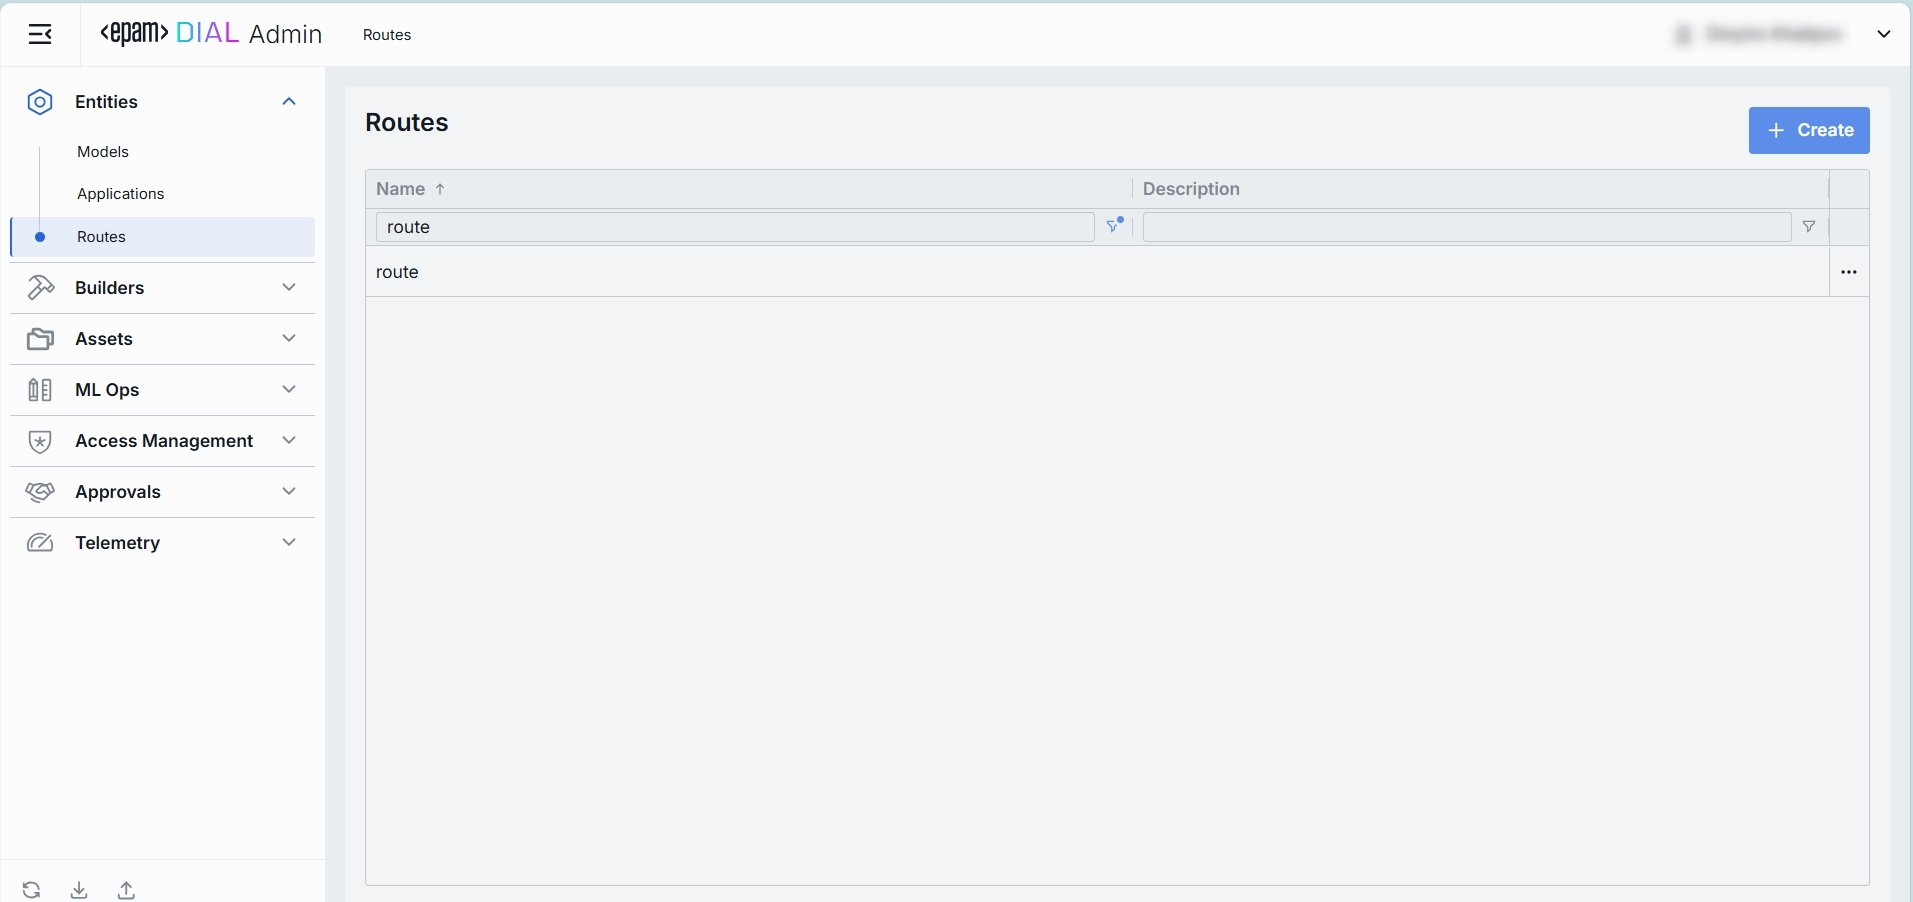Expand the Access Management section chevron
Viewport: 1913px width, 902px height.
[x=289, y=441]
